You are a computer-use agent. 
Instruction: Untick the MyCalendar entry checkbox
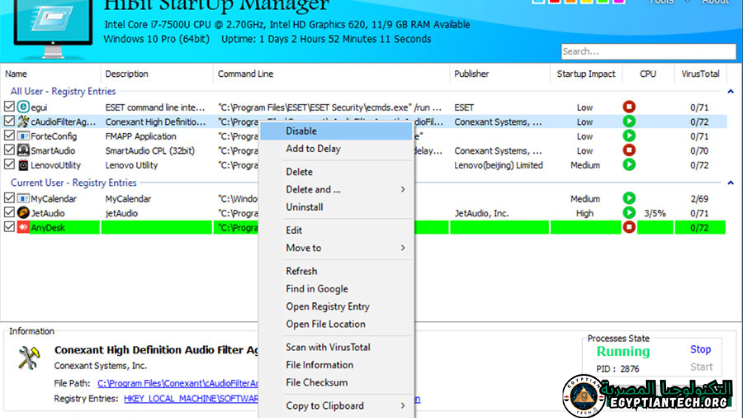point(9,199)
